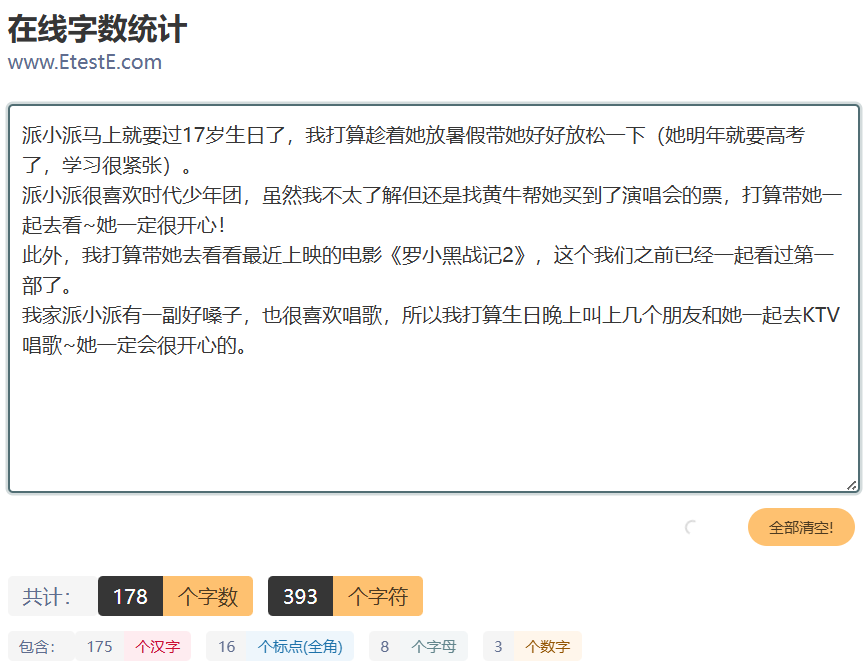867x661 pixels.
Task: Click the 个字数 label
Action: pyautogui.click(x=208, y=596)
